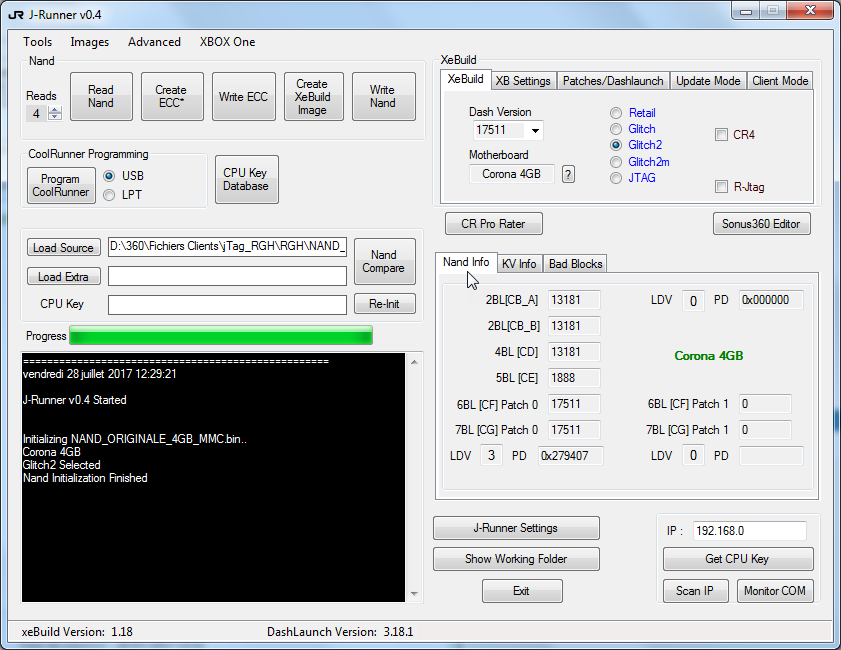Open the CPU Key Database
Viewport: 841px width, 650px height.
coord(246,180)
